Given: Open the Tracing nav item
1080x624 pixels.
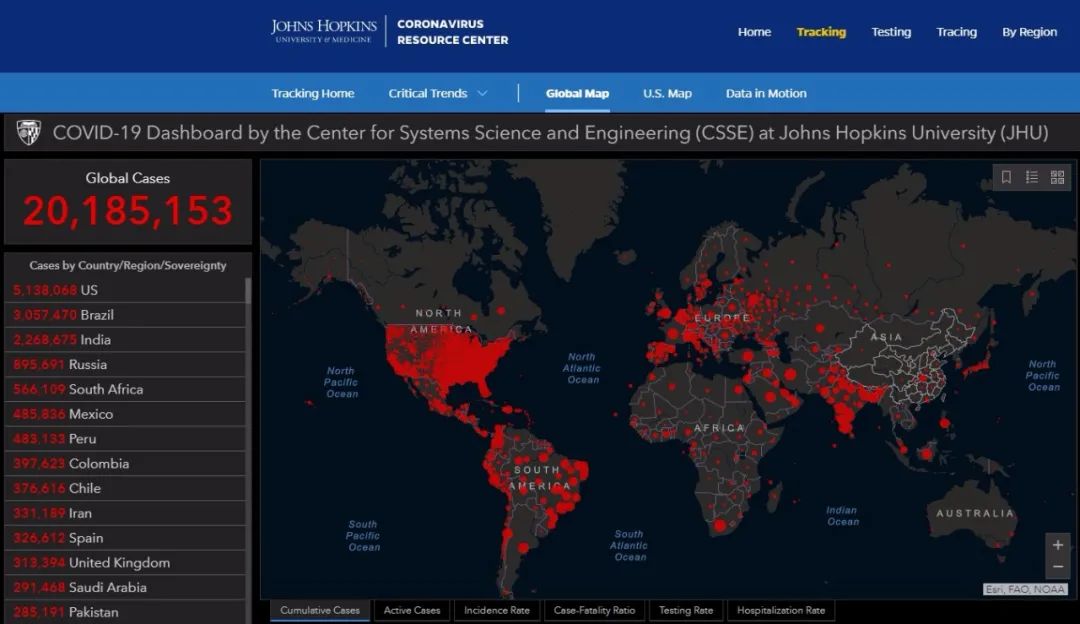Looking at the screenshot, I should click(957, 32).
